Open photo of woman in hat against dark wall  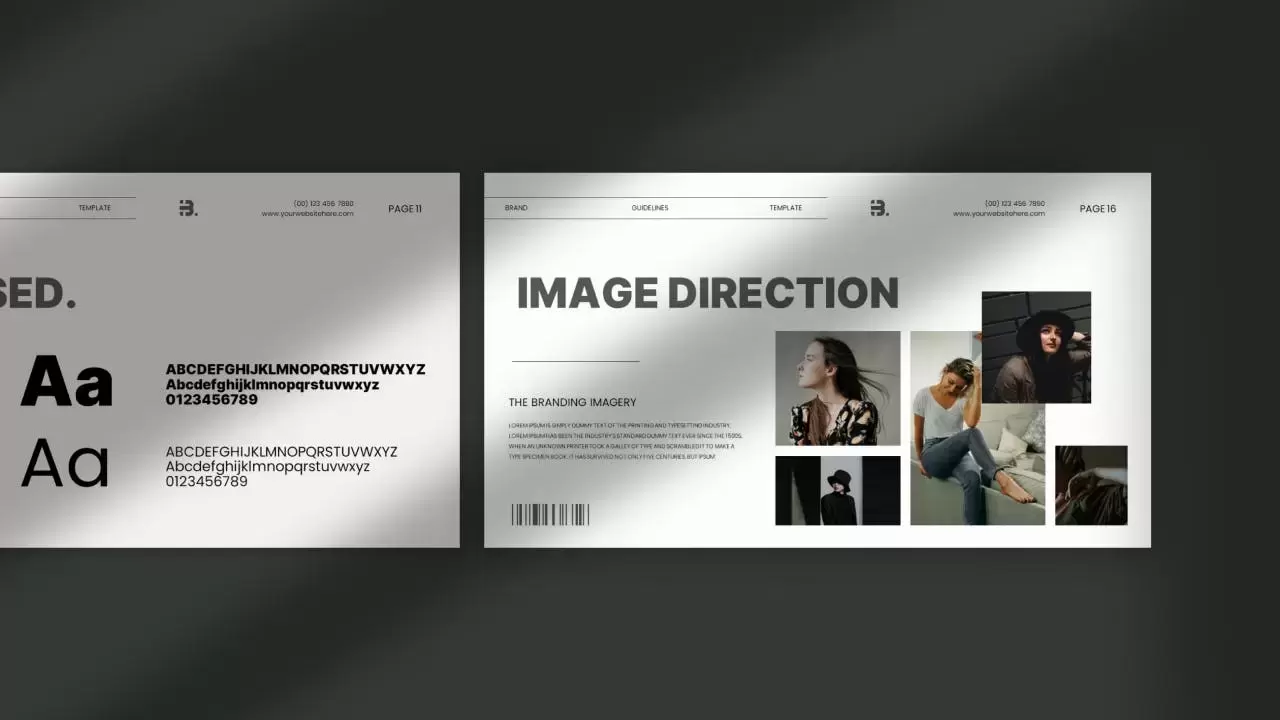[x=1036, y=347]
